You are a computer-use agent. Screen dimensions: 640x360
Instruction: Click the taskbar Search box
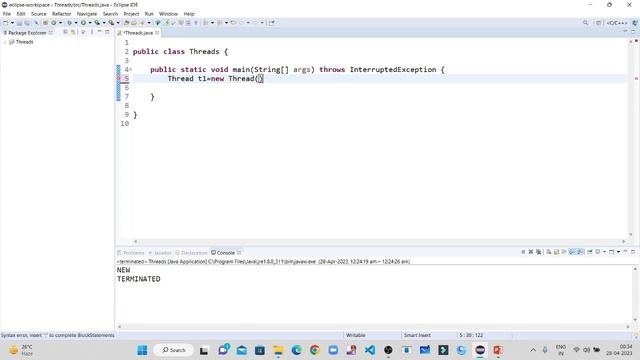pyautogui.click(x=174, y=350)
